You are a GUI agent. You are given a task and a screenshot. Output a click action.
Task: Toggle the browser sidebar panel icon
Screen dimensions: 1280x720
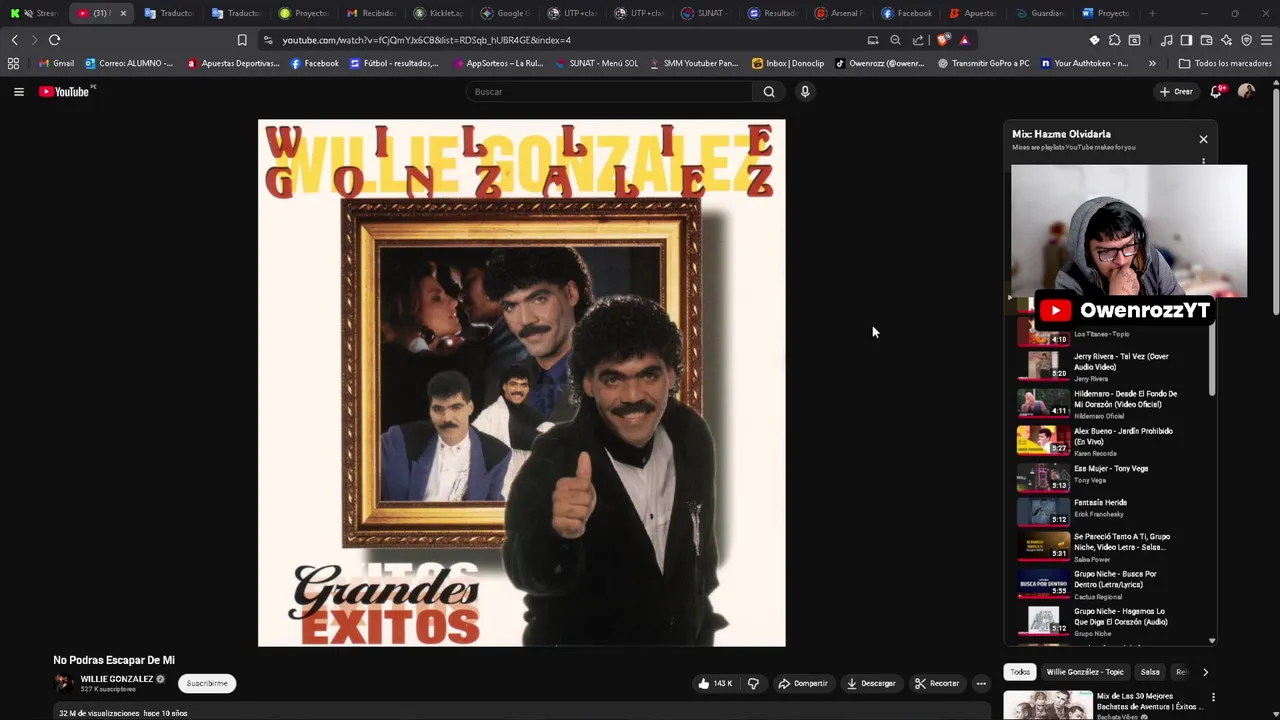[1186, 40]
